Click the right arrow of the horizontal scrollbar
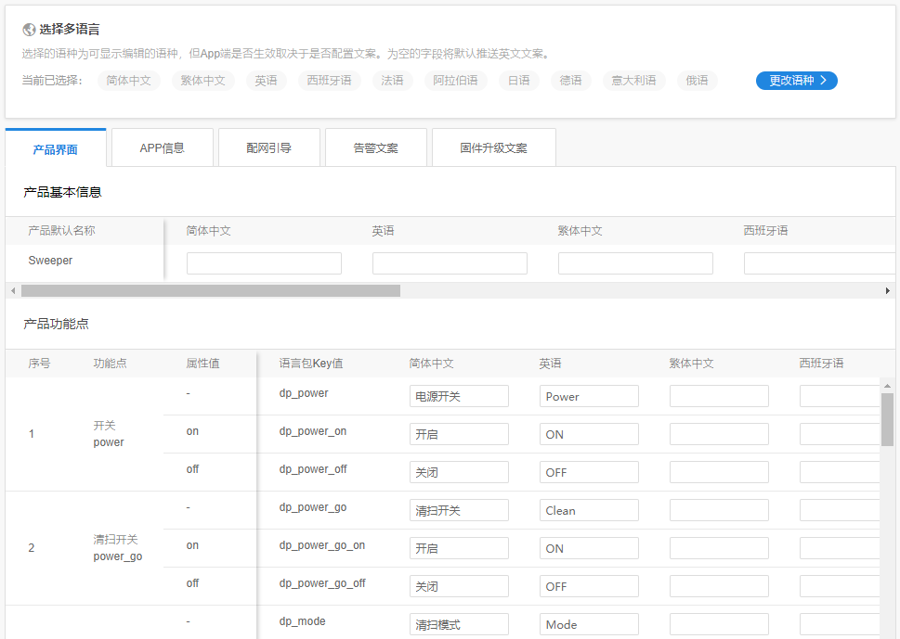 (888, 290)
